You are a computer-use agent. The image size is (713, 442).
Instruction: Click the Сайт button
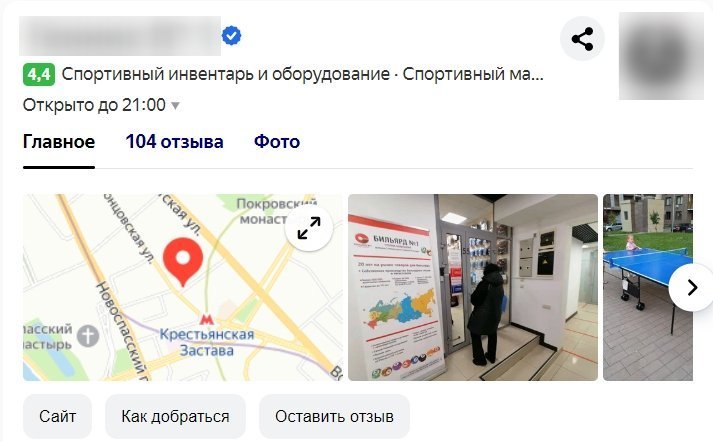click(57, 416)
